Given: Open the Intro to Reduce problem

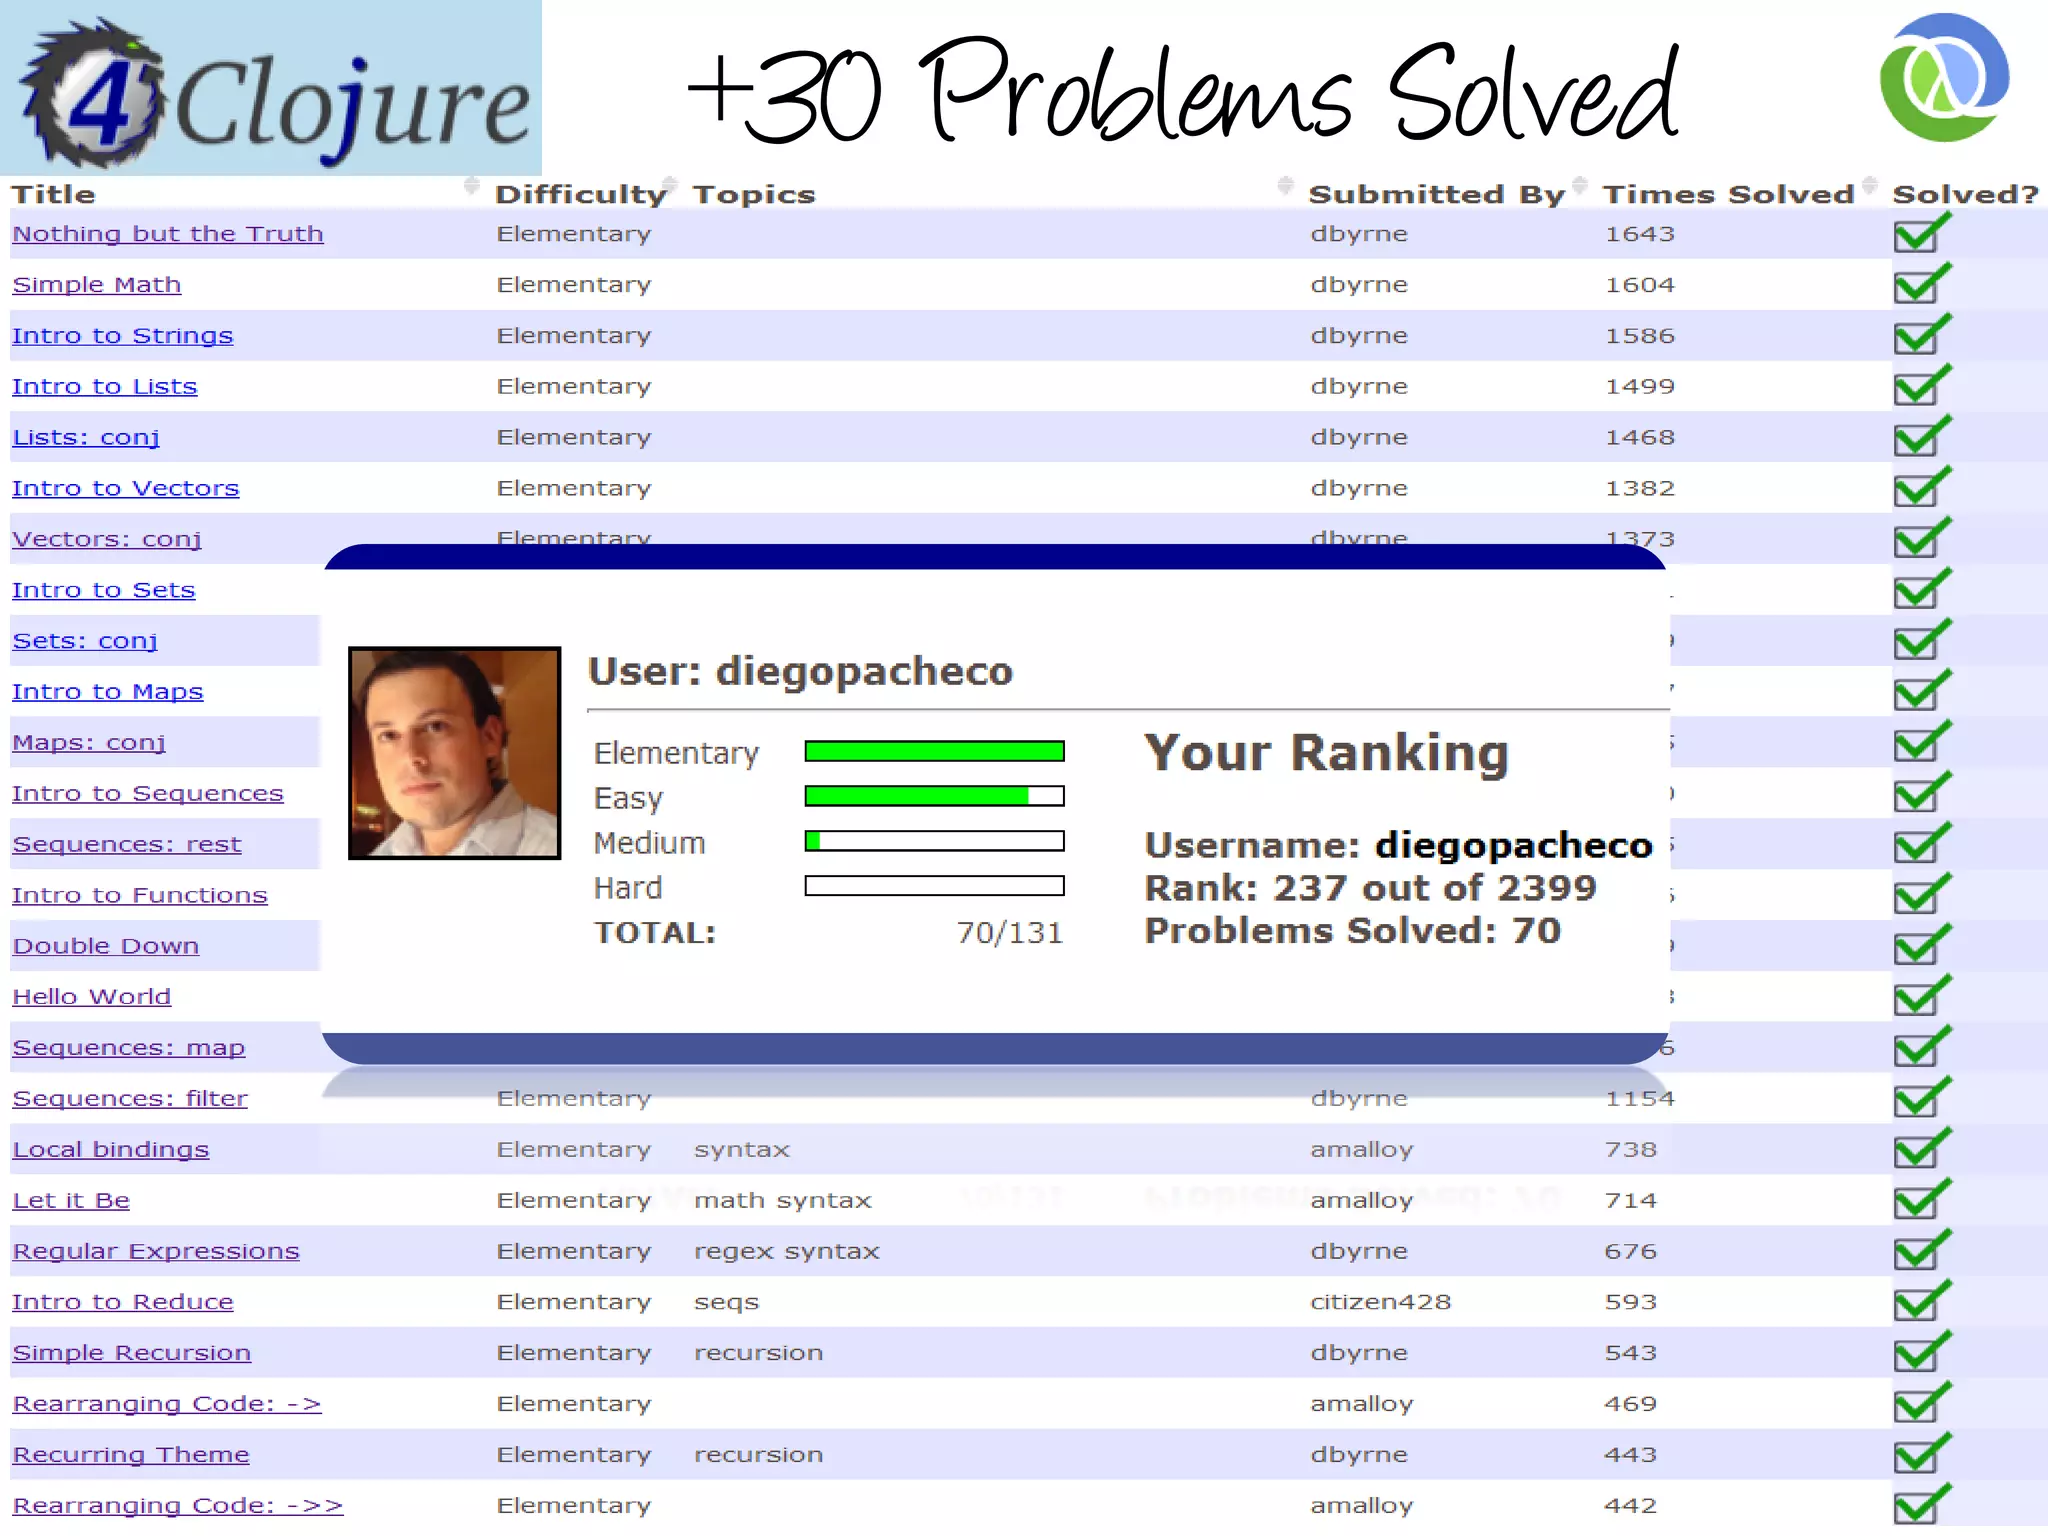Looking at the screenshot, I should click(123, 1303).
